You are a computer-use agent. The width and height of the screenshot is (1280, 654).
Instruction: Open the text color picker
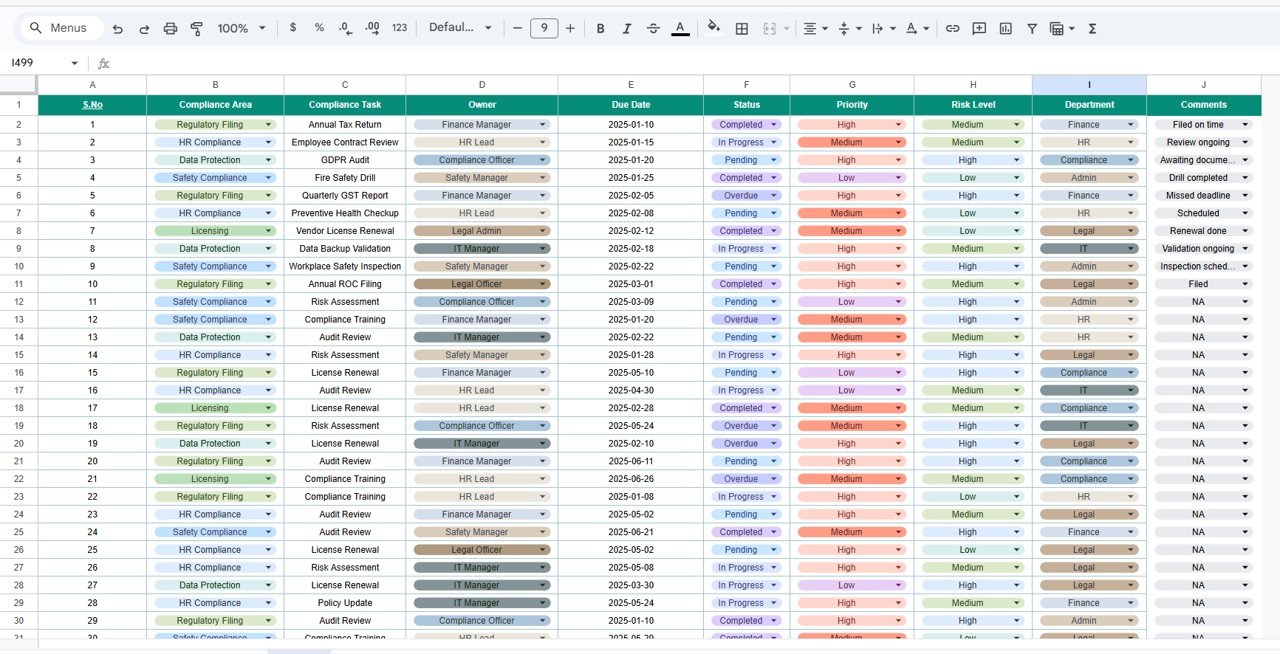pos(680,28)
